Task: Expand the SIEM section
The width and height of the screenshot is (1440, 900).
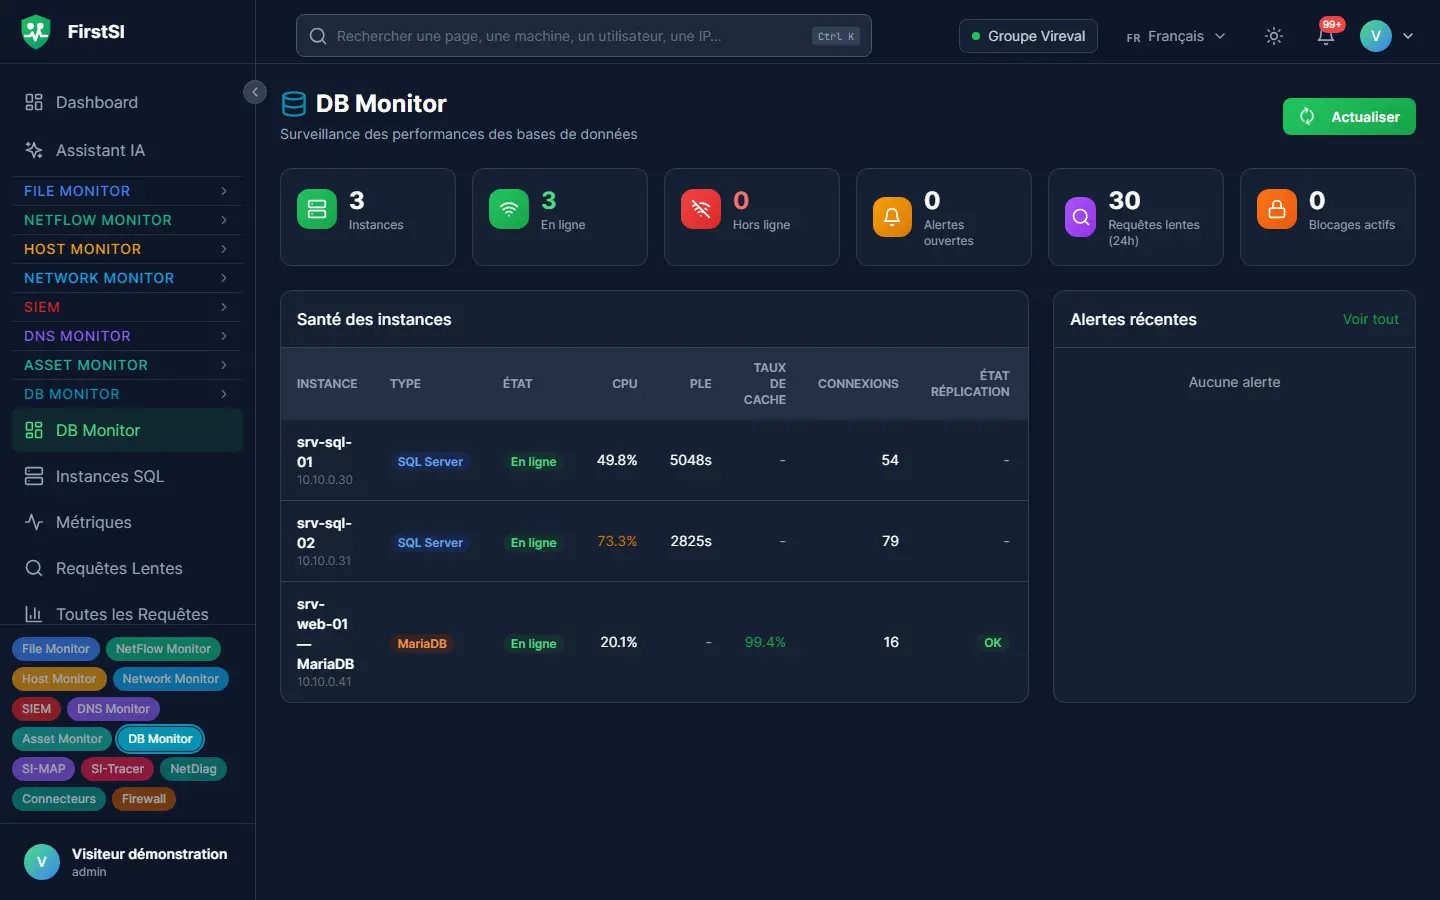Action: pyautogui.click(x=127, y=307)
